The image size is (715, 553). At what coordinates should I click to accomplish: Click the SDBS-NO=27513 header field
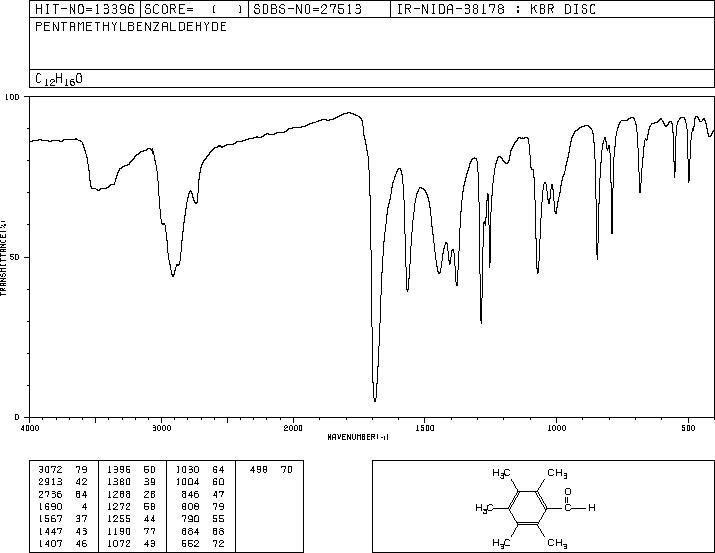(319, 9)
